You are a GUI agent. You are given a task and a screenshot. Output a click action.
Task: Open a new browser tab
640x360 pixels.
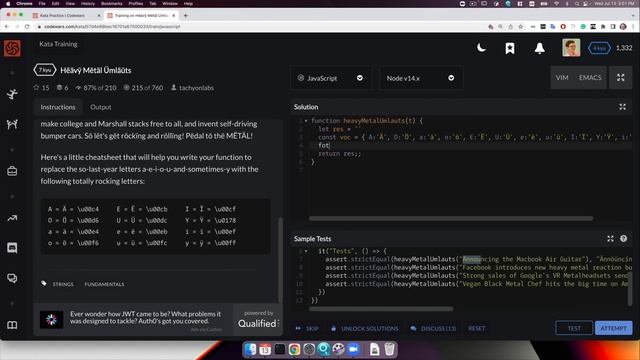[185, 16]
